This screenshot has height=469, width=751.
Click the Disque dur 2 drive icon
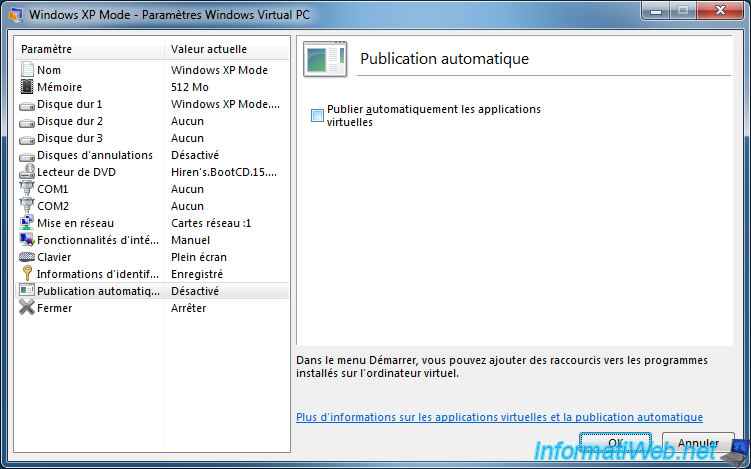pos(27,123)
